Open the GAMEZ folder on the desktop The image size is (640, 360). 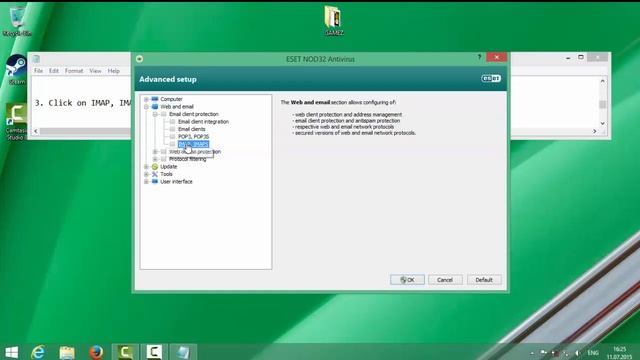click(333, 20)
